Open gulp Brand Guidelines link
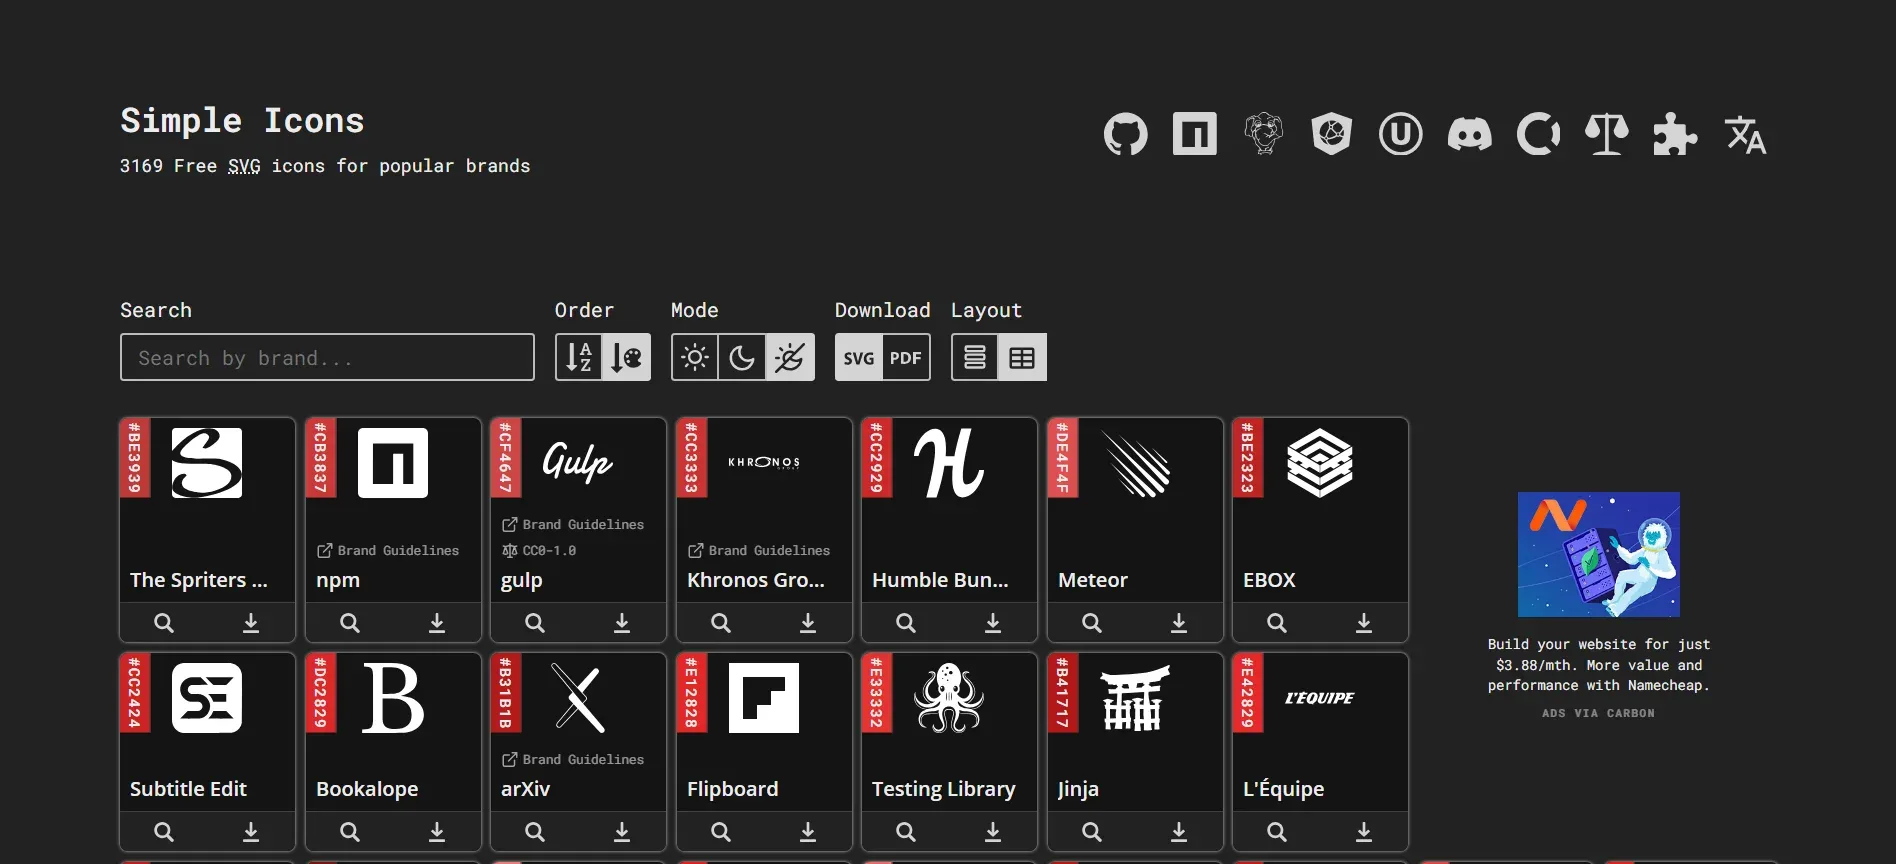Screen dimensions: 1896x864 tap(573, 525)
